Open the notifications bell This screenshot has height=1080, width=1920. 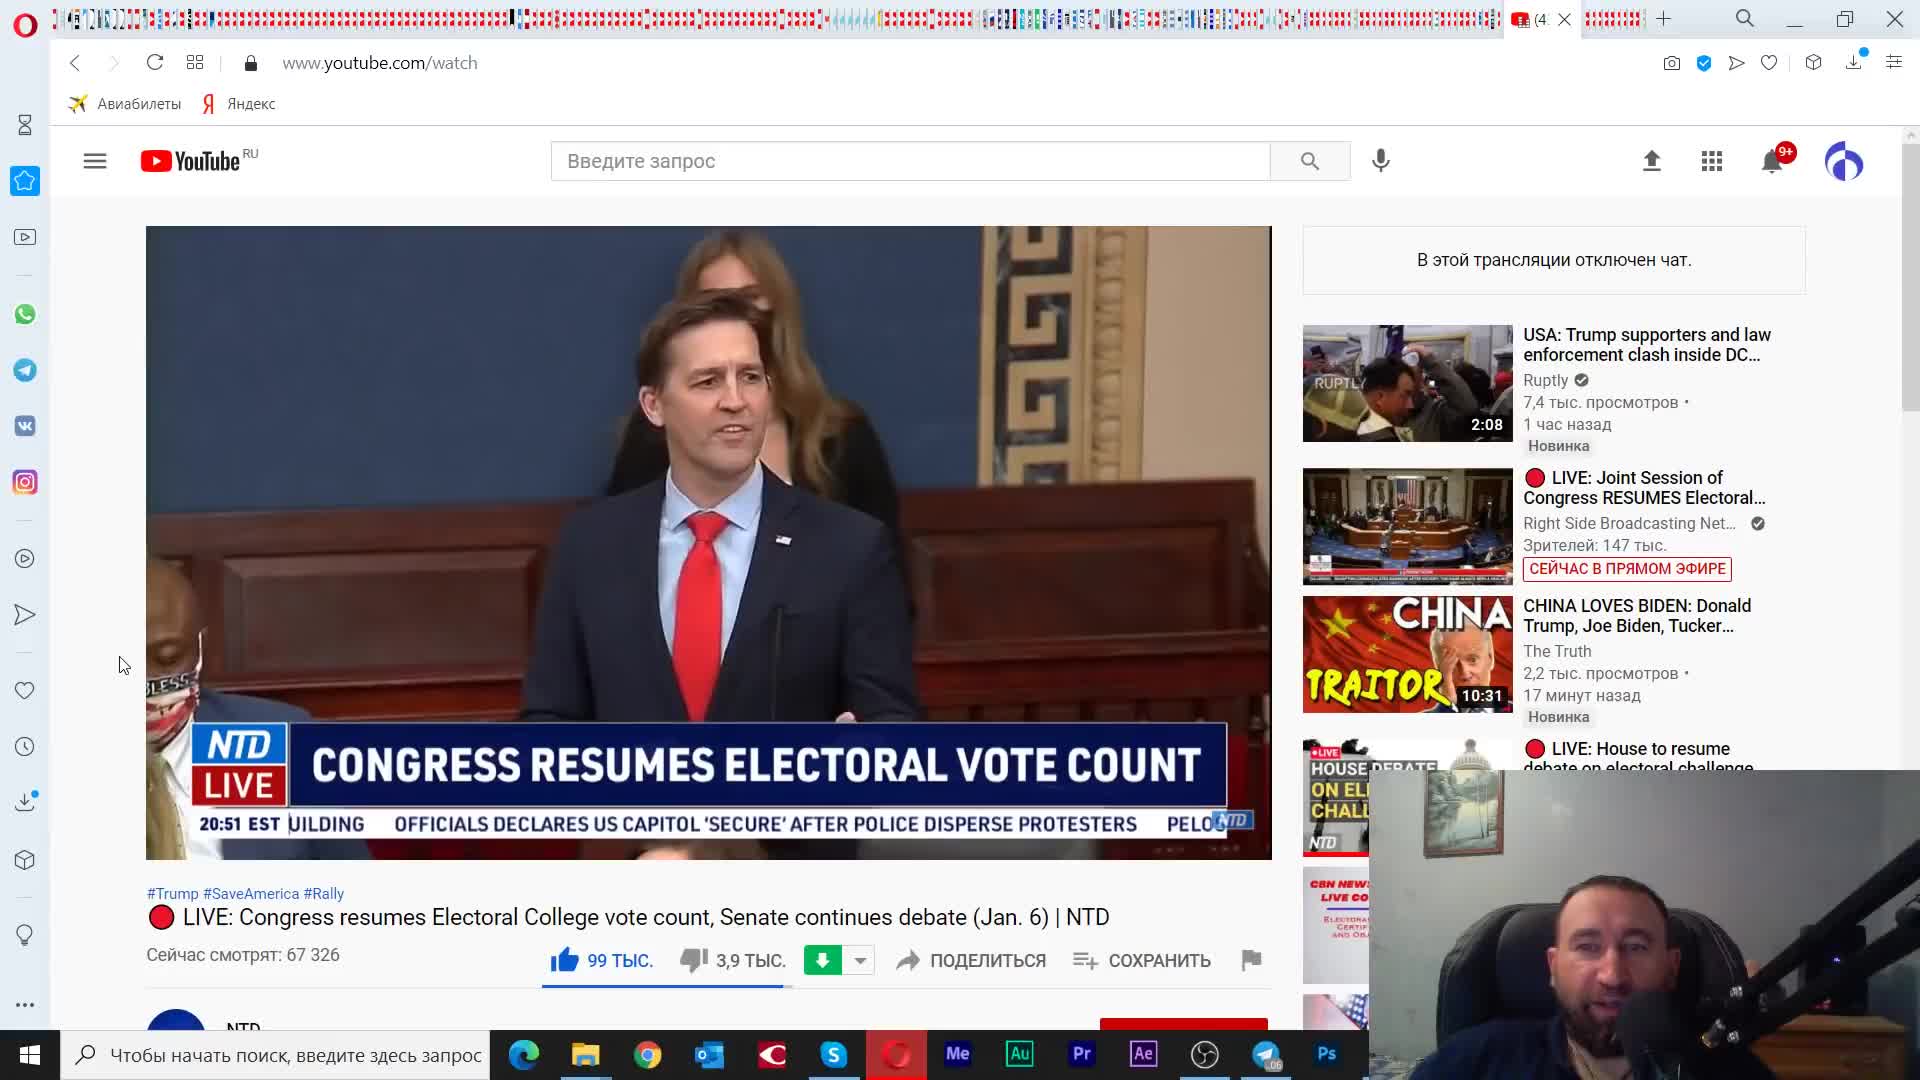coord(1772,161)
